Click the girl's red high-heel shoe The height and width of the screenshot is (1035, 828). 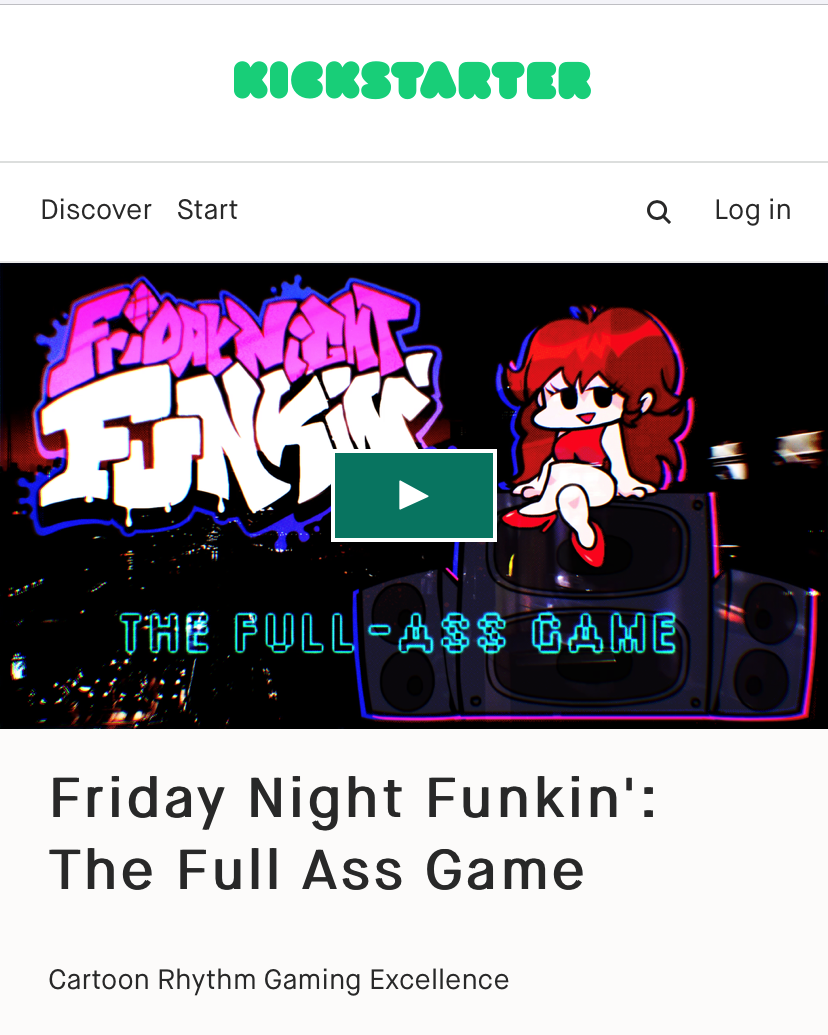(x=588, y=545)
